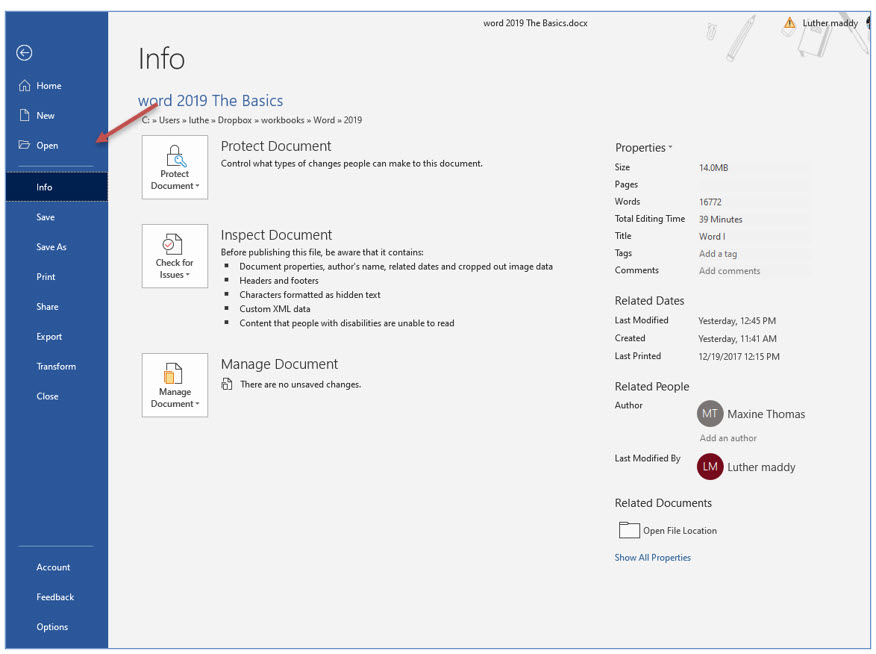Image resolution: width=876 pixels, height=654 pixels.
Task: Click the Luther maddy account name at top
Action: pyautogui.click(x=830, y=23)
